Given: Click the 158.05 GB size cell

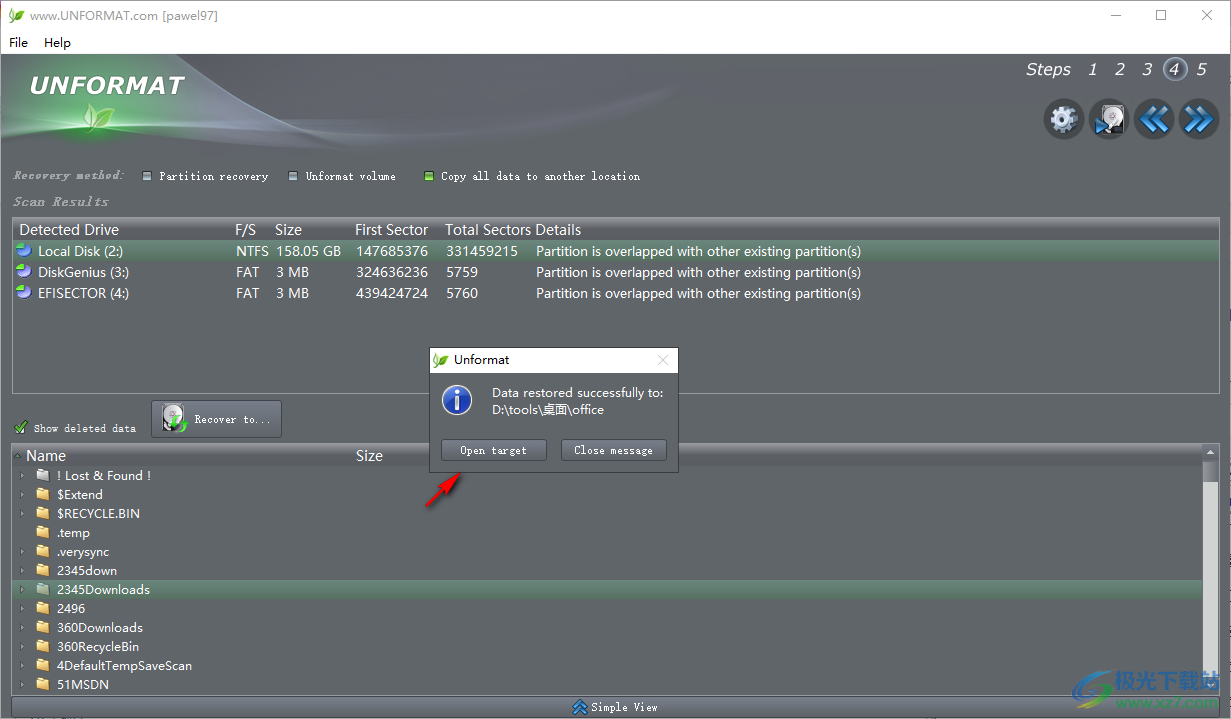Looking at the screenshot, I should 308,251.
